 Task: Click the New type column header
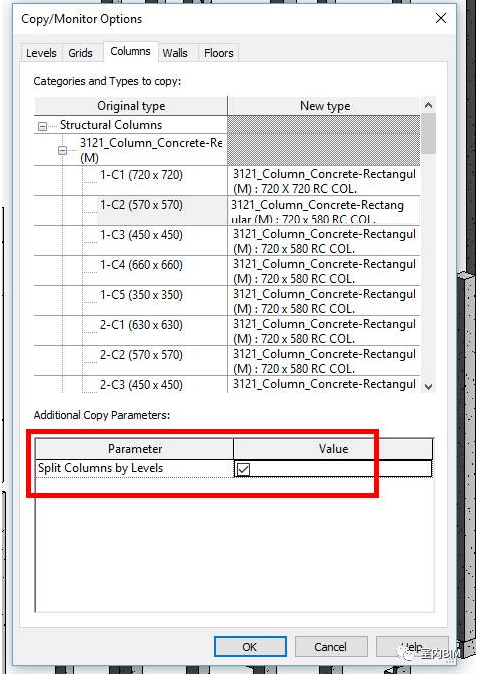324,106
